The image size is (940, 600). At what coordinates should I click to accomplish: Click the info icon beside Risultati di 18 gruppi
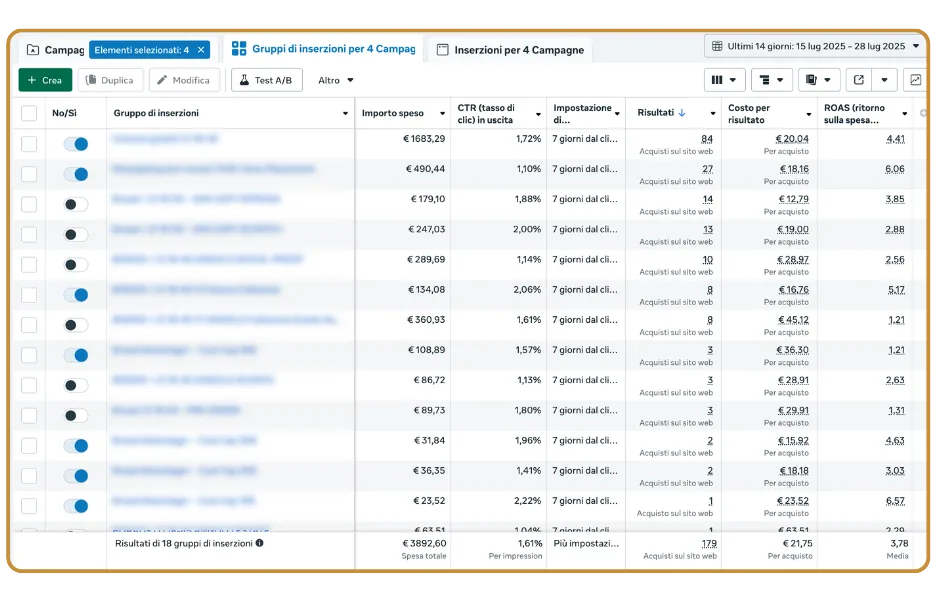pyautogui.click(x=259, y=543)
